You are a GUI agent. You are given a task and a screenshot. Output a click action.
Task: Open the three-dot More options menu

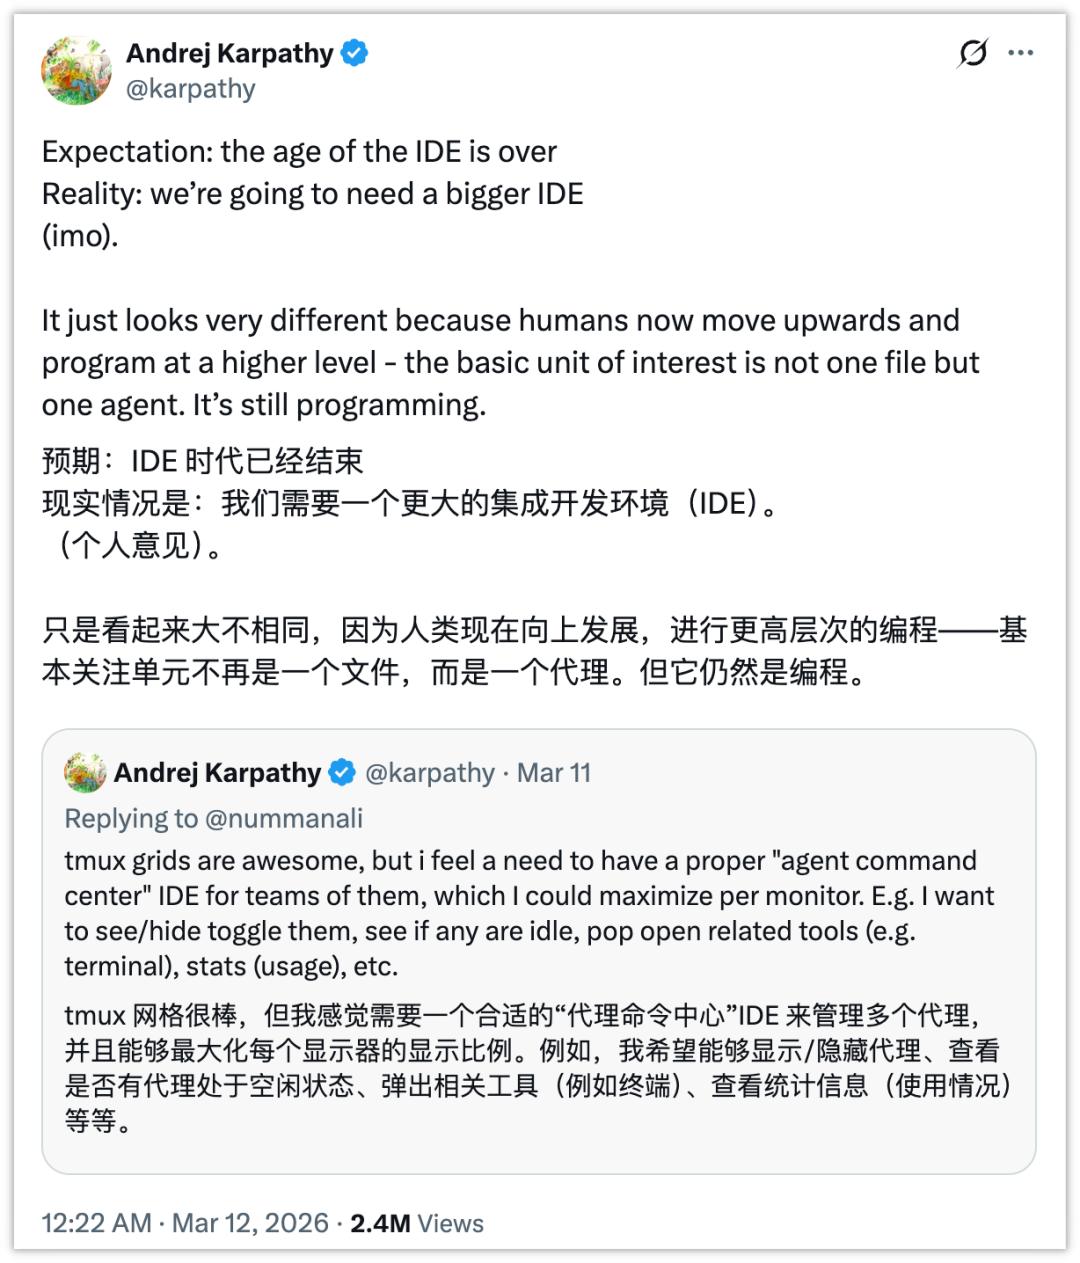pos(1021,53)
